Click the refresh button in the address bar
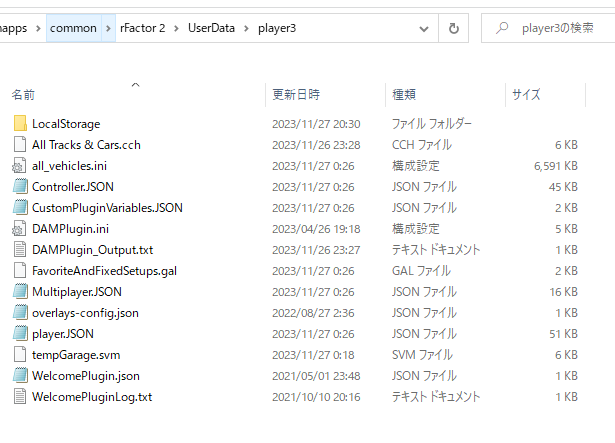 (x=453, y=28)
